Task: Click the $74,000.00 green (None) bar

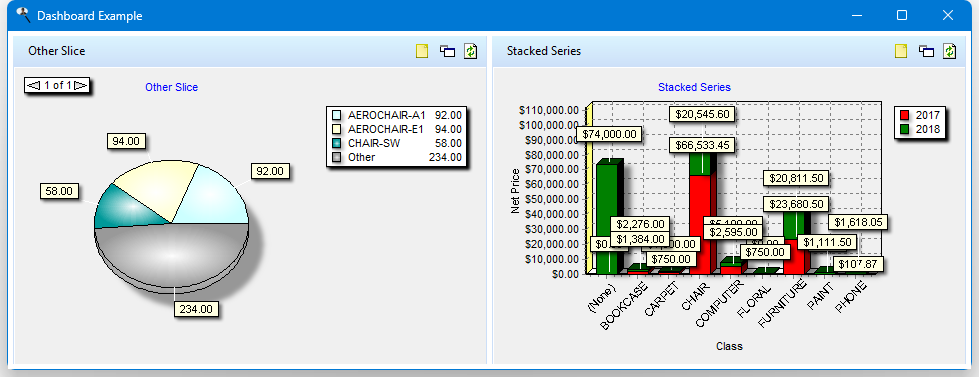Action: [607, 218]
